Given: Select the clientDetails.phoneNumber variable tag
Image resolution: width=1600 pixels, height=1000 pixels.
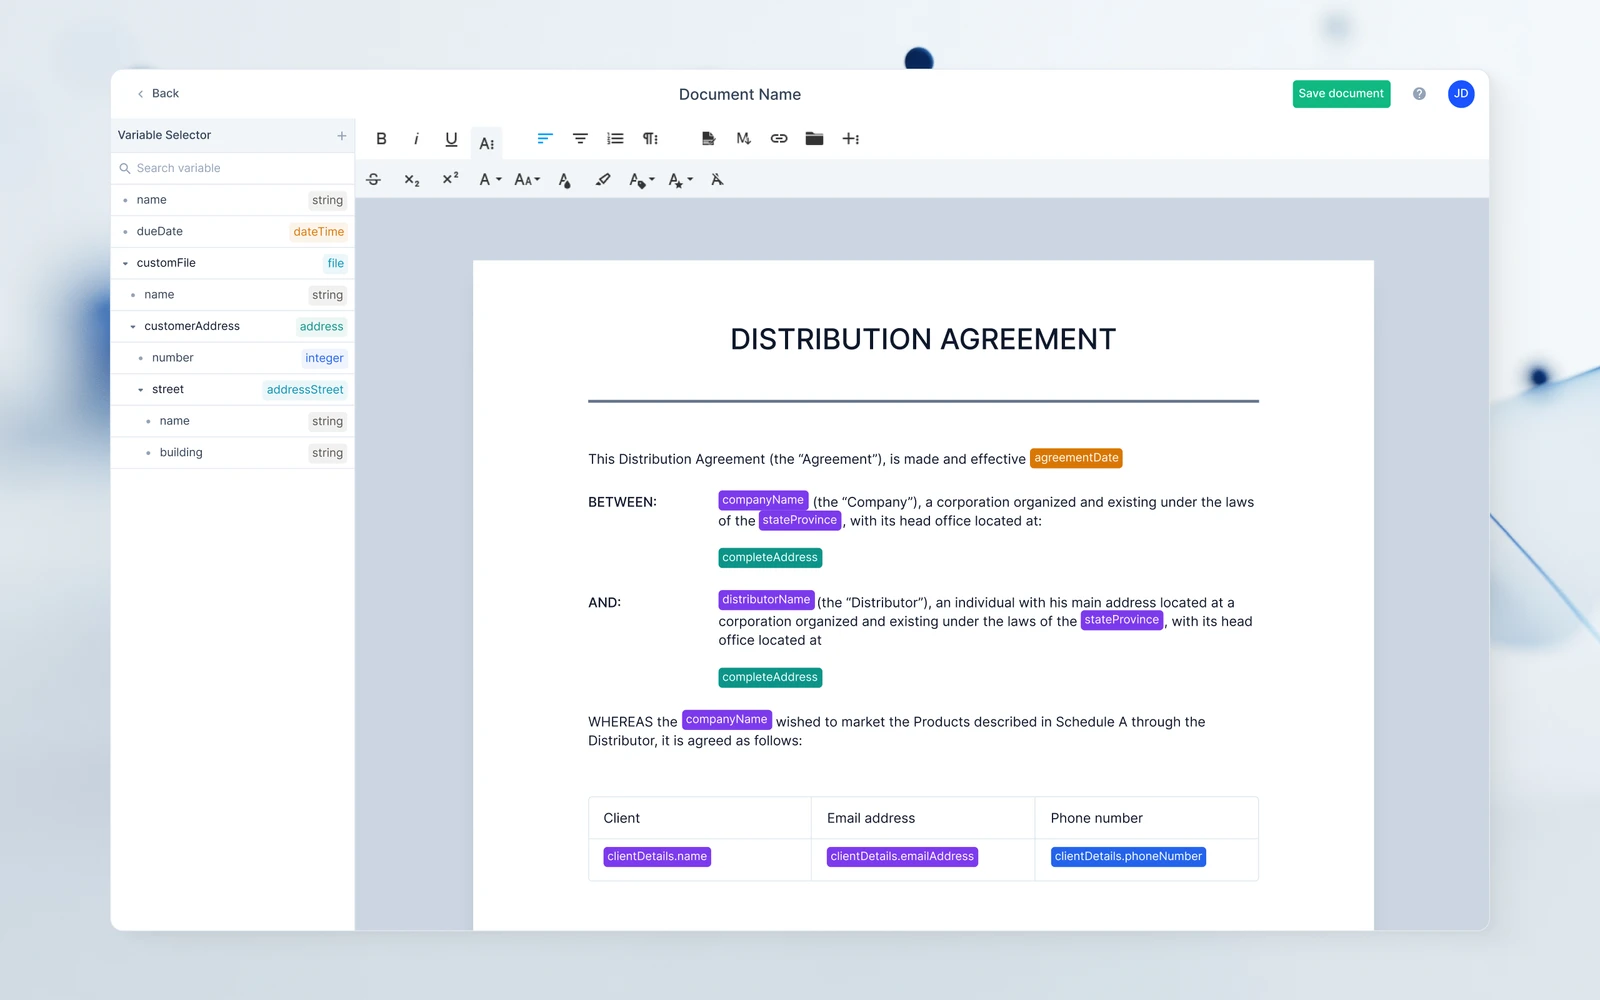Looking at the screenshot, I should tap(1128, 857).
